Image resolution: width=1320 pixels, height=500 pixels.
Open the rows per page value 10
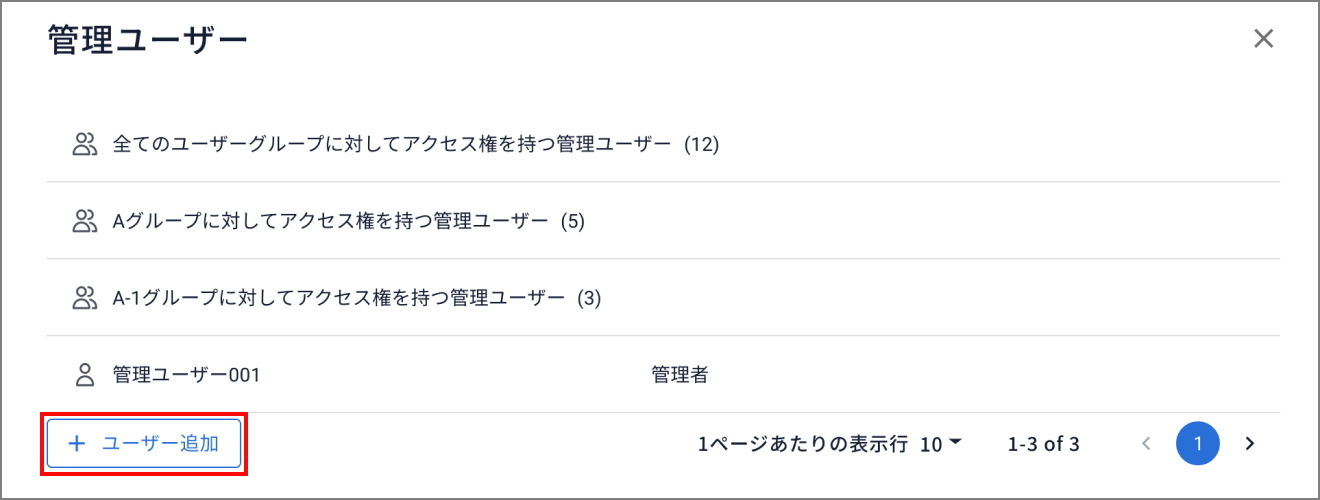tap(931, 444)
